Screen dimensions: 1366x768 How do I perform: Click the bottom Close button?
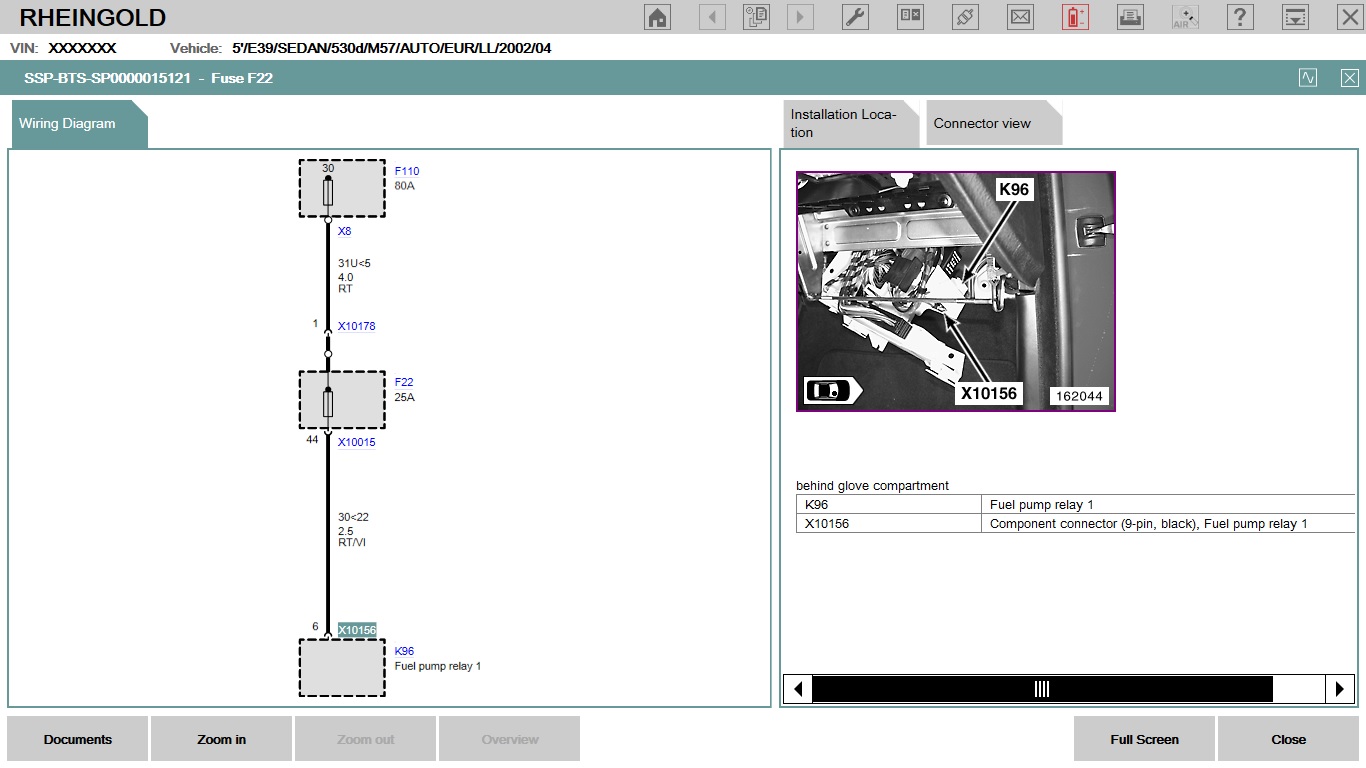click(x=1288, y=740)
